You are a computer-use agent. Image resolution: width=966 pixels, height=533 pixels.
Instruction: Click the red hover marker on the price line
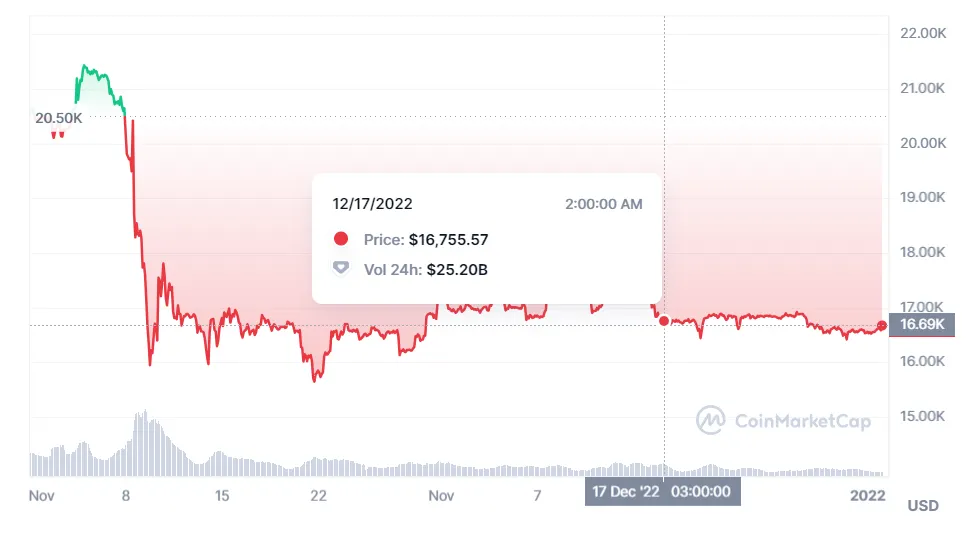664,320
